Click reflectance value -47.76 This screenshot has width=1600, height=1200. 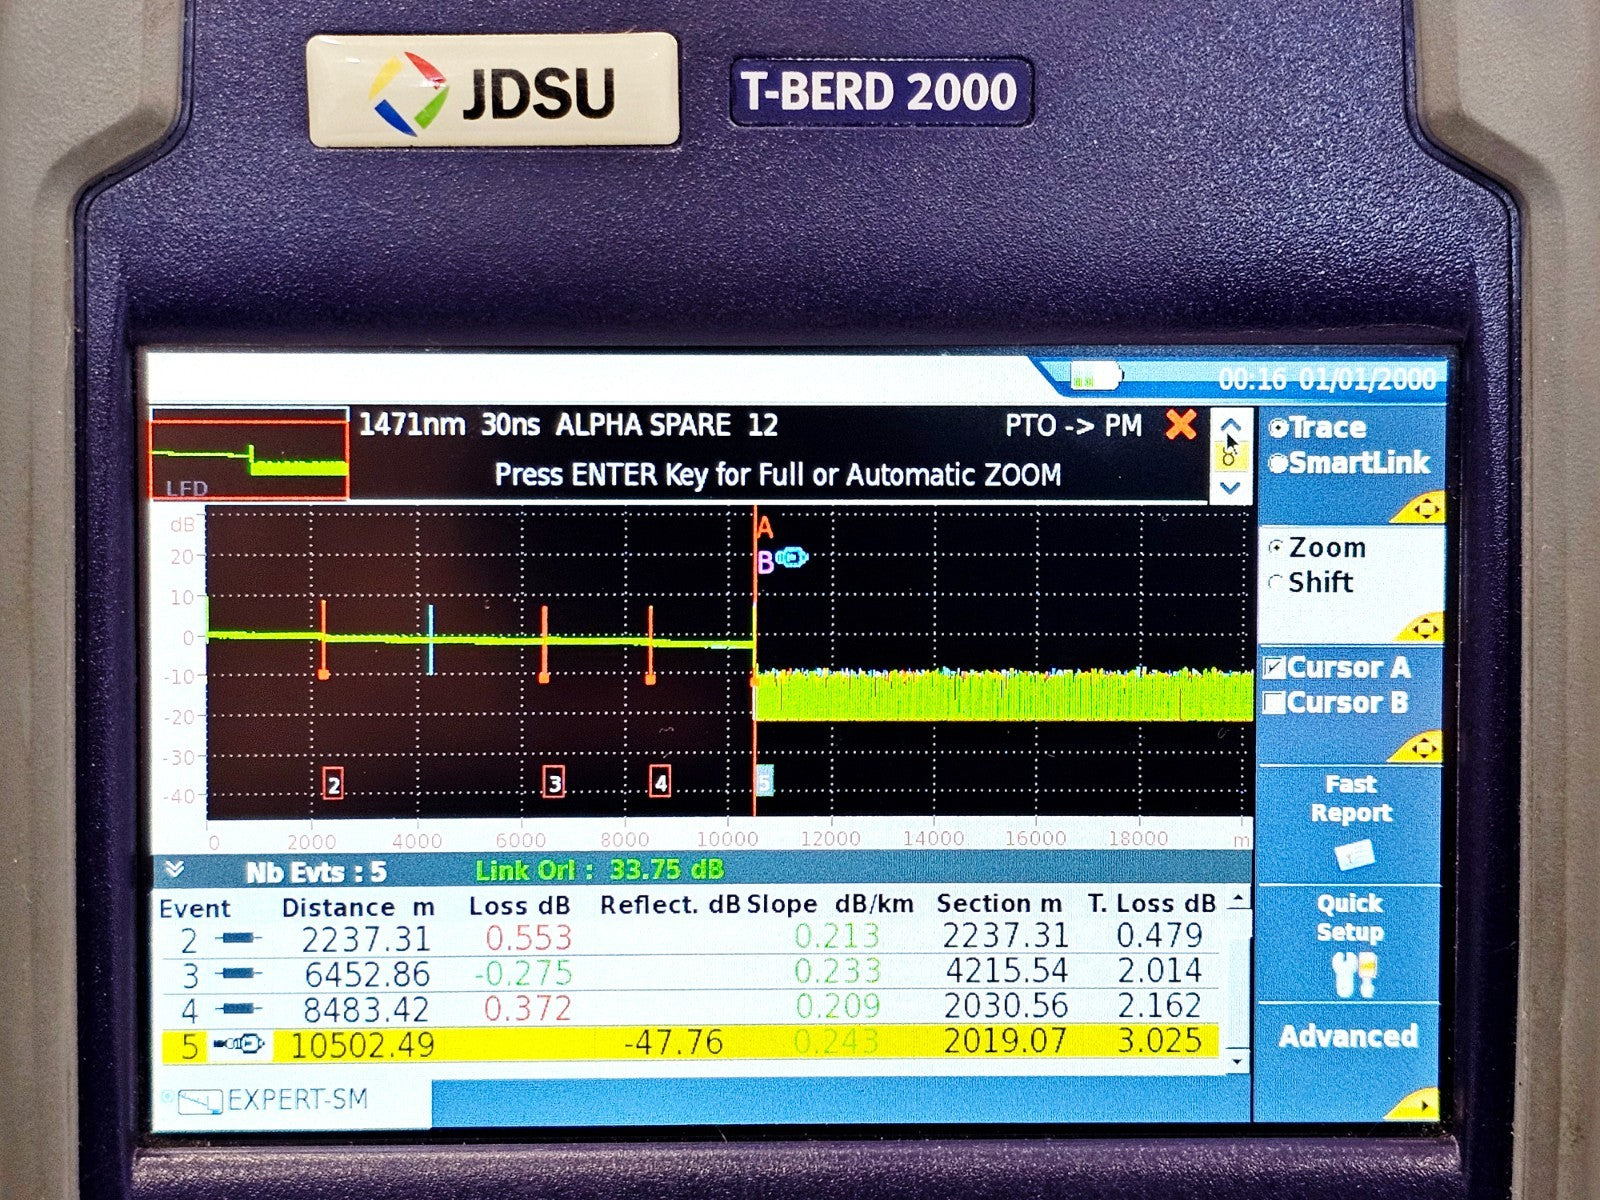click(x=673, y=1043)
